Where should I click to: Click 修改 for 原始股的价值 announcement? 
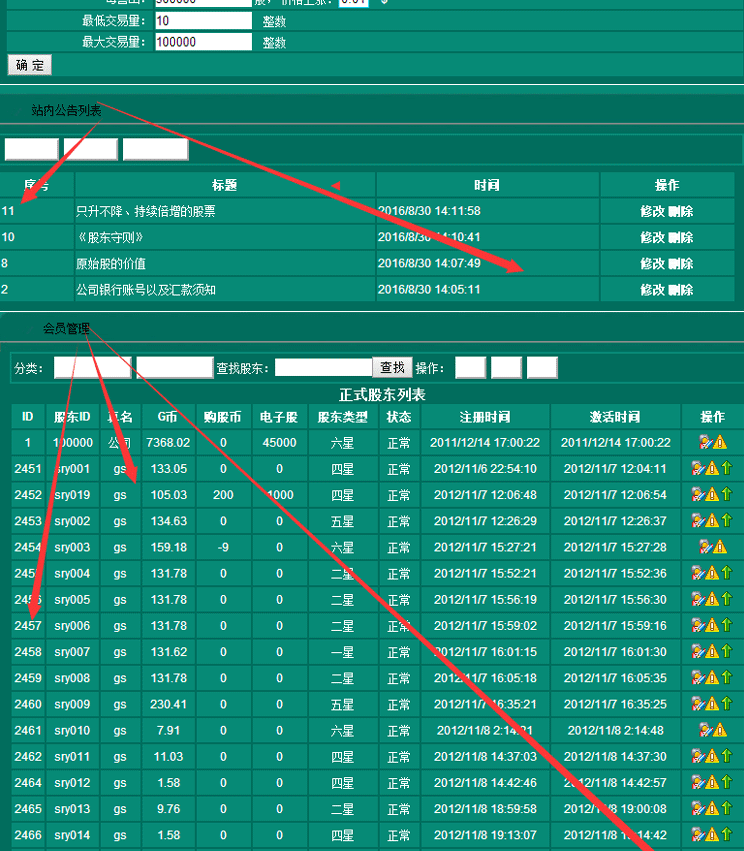coord(652,264)
